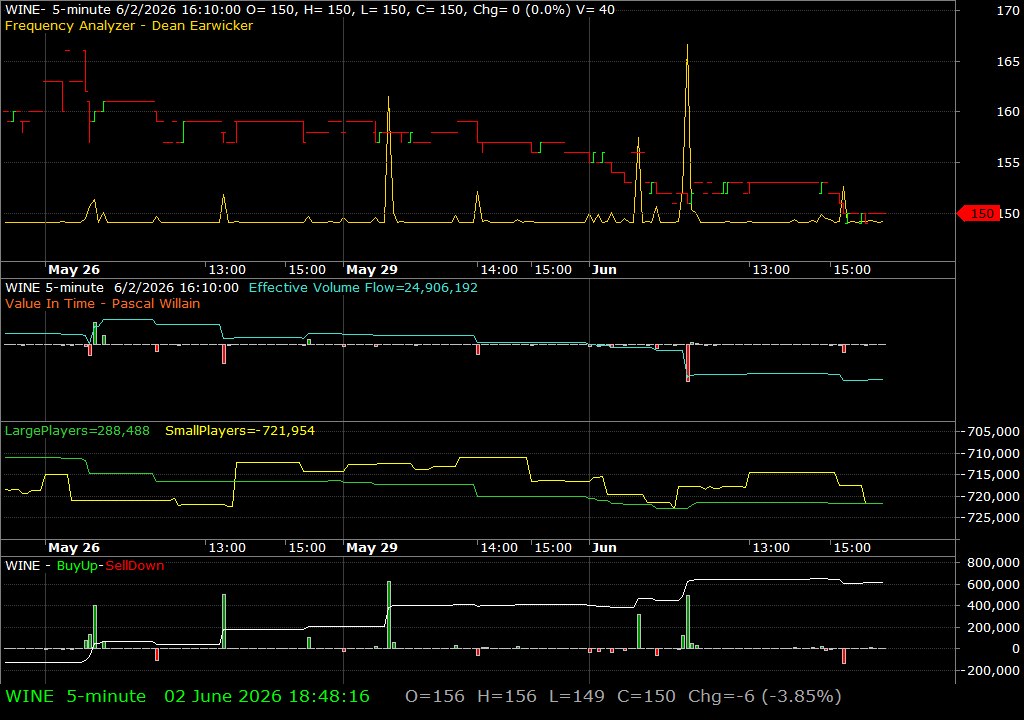Viewport: 1024px width, 720px height.
Task: Click the tallest green BuyUp bar on May 29
Action: (x=389, y=615)
